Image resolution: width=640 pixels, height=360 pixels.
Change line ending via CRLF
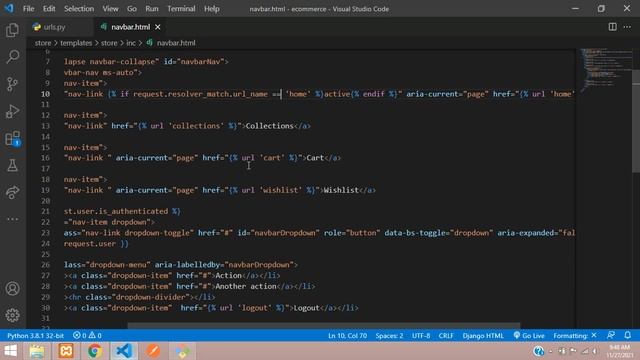tap(446, 336)
